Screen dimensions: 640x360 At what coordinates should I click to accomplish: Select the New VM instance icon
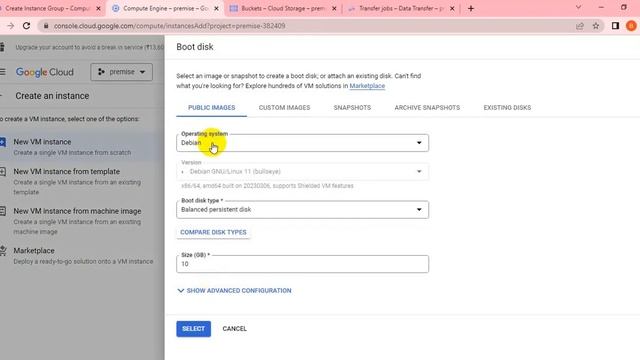coord(2,142)
